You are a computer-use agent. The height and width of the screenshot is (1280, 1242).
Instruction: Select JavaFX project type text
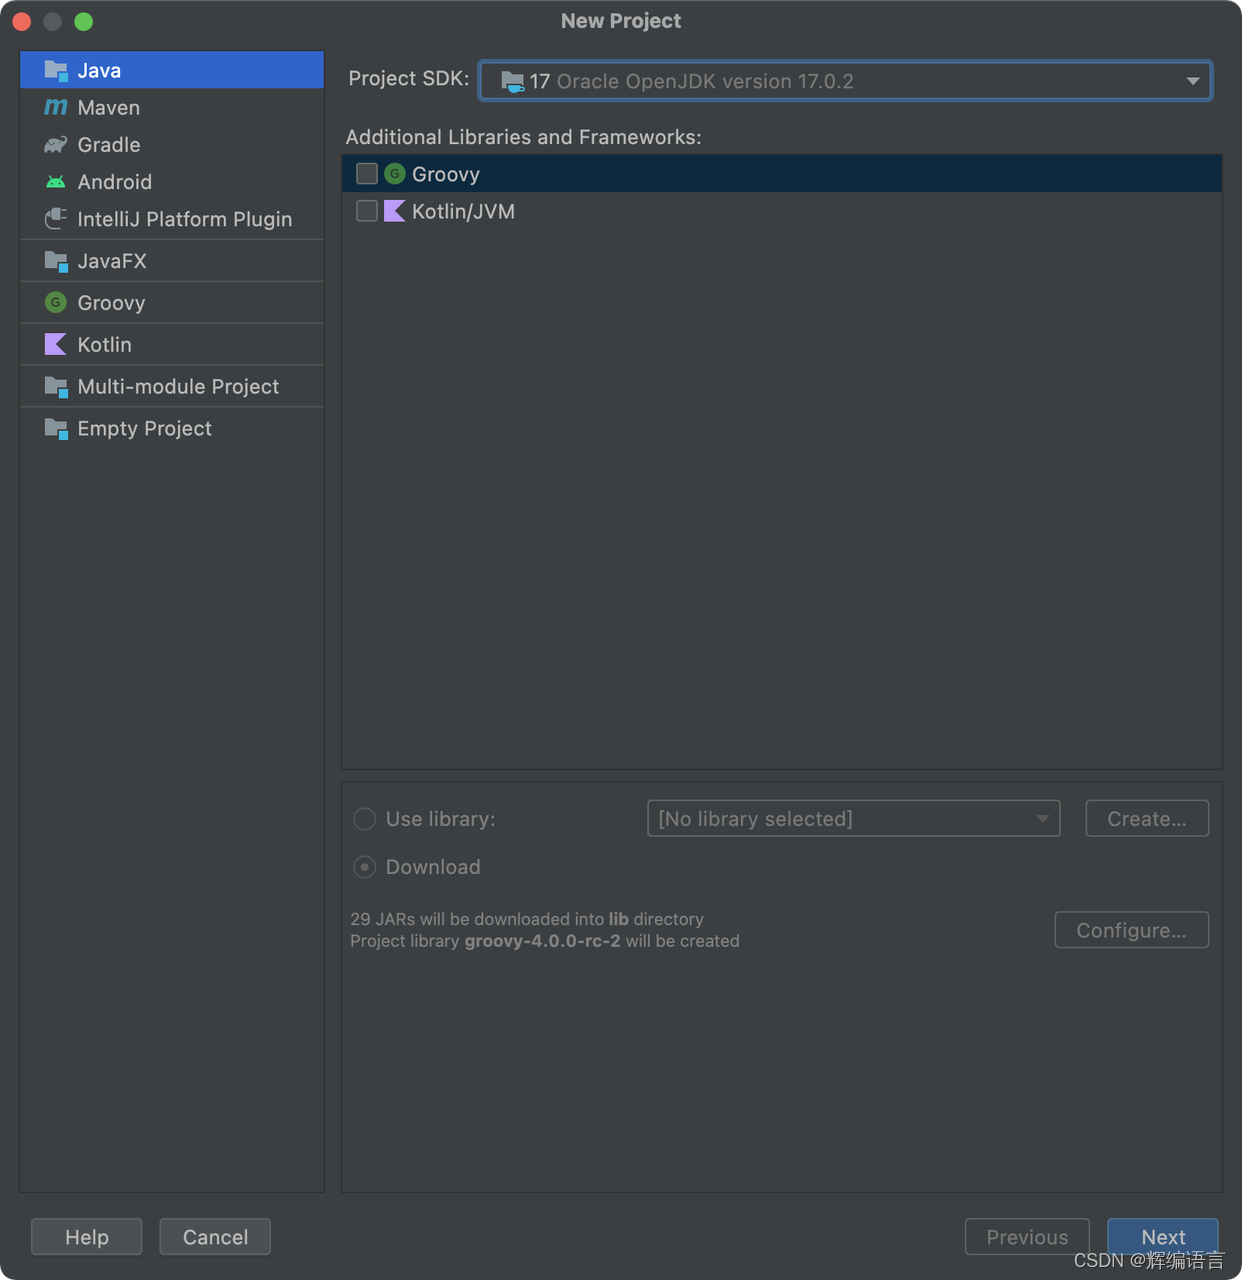(112, 261)
